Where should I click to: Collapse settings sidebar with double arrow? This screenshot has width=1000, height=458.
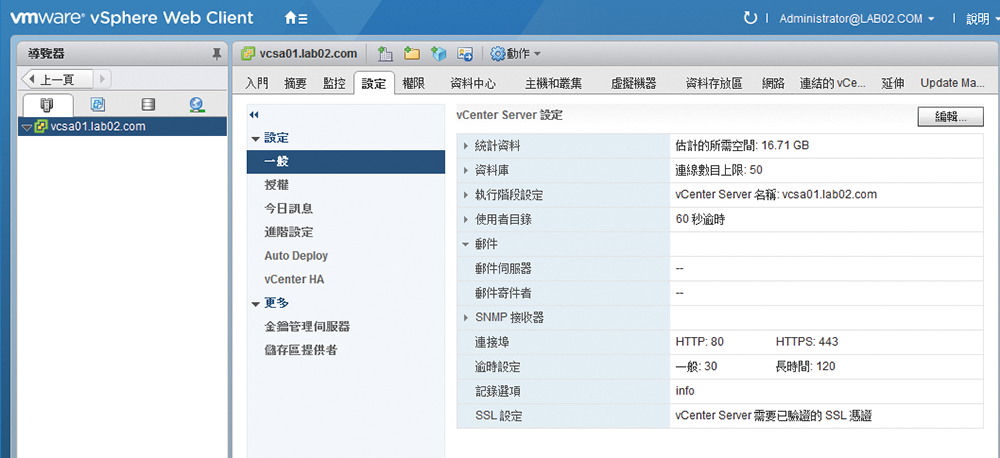(254, 115)
